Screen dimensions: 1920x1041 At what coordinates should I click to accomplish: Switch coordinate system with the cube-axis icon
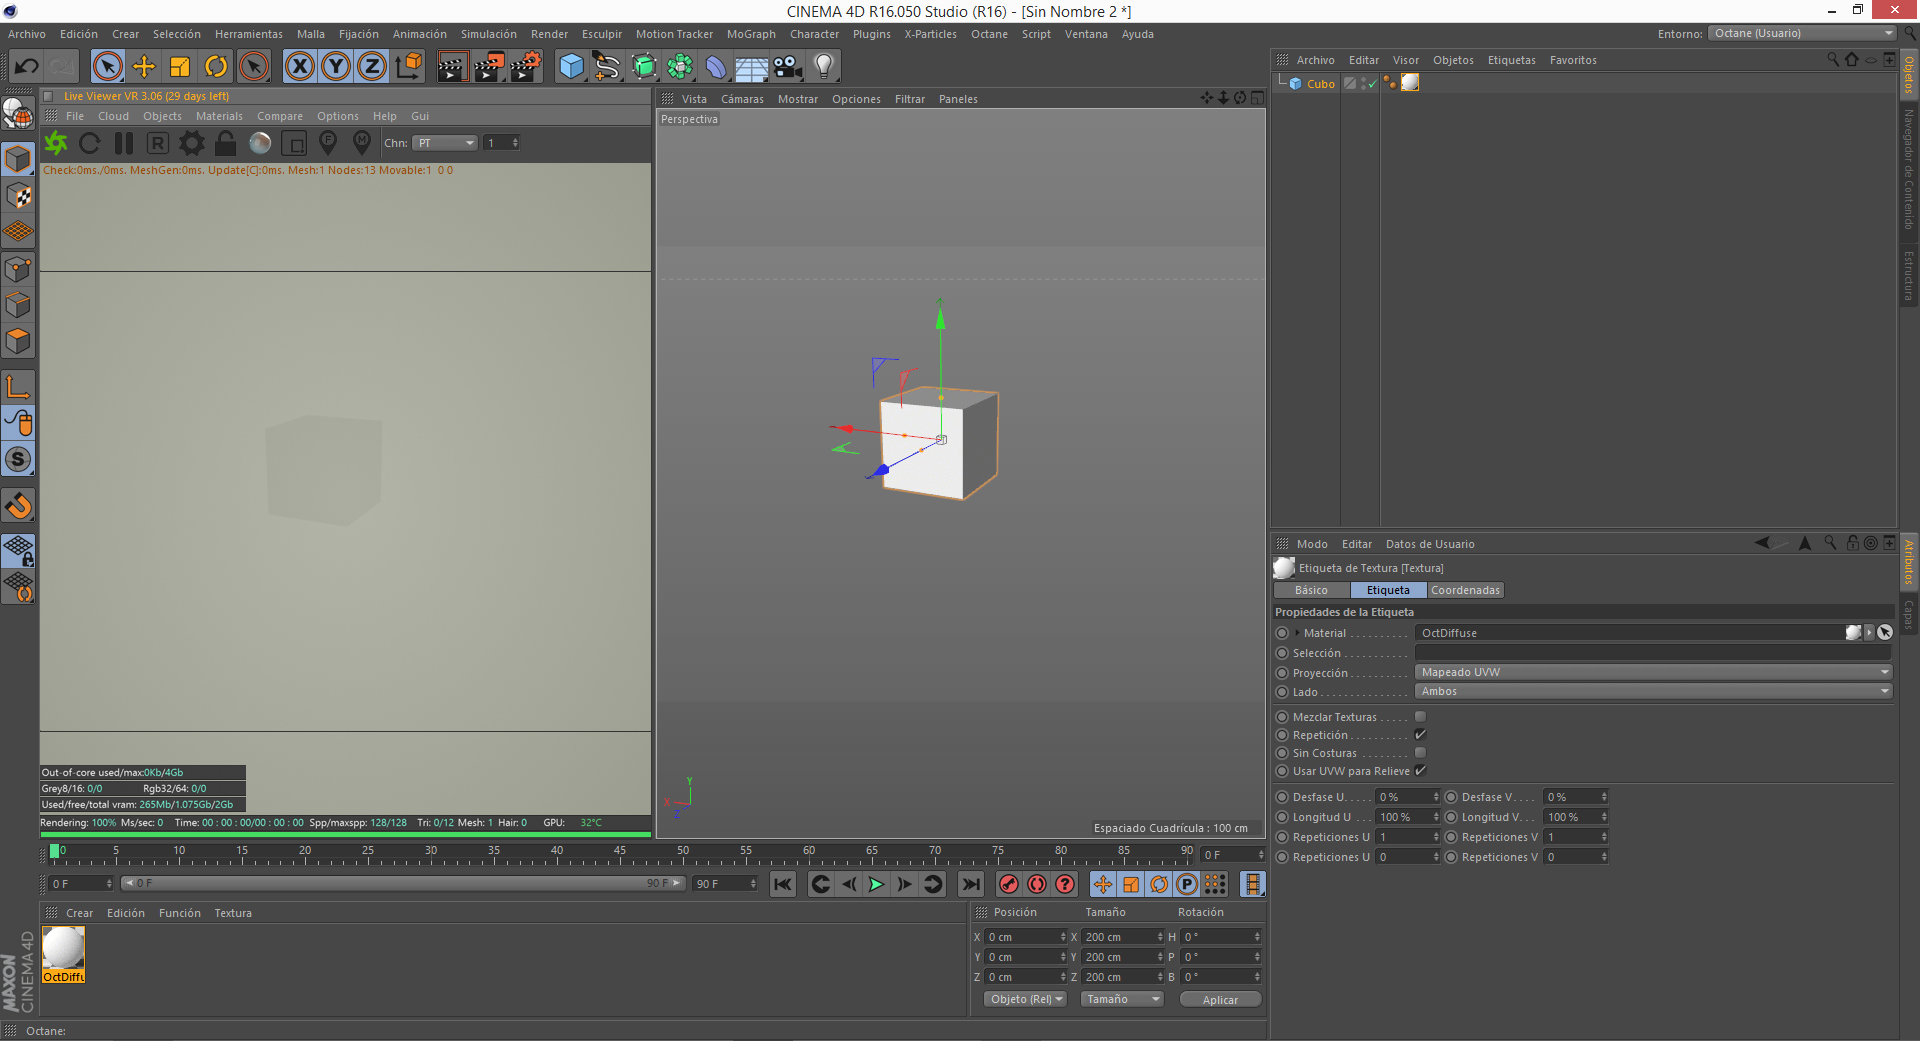pos(409,67)
